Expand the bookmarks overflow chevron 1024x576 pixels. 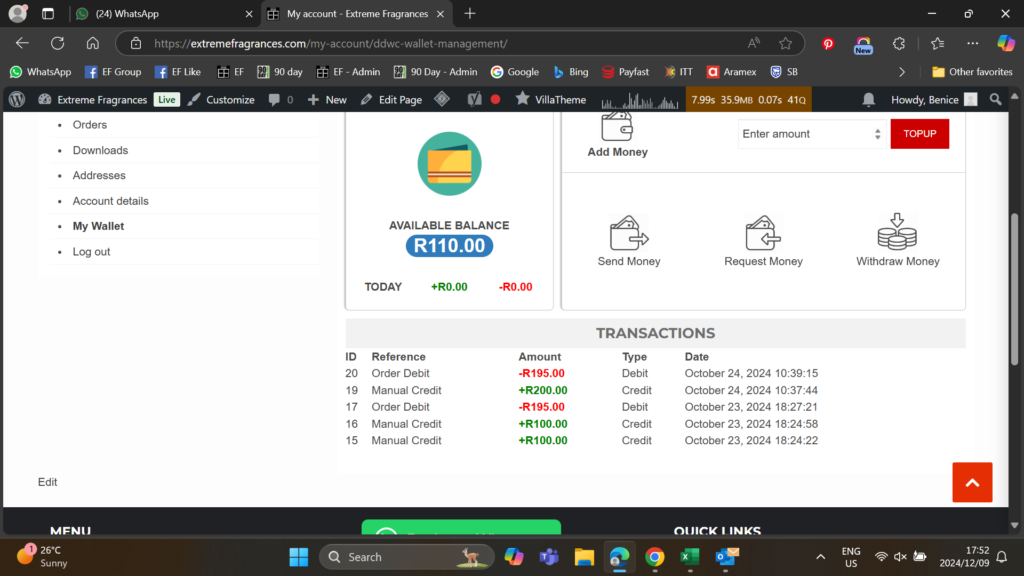click(902, 72)
